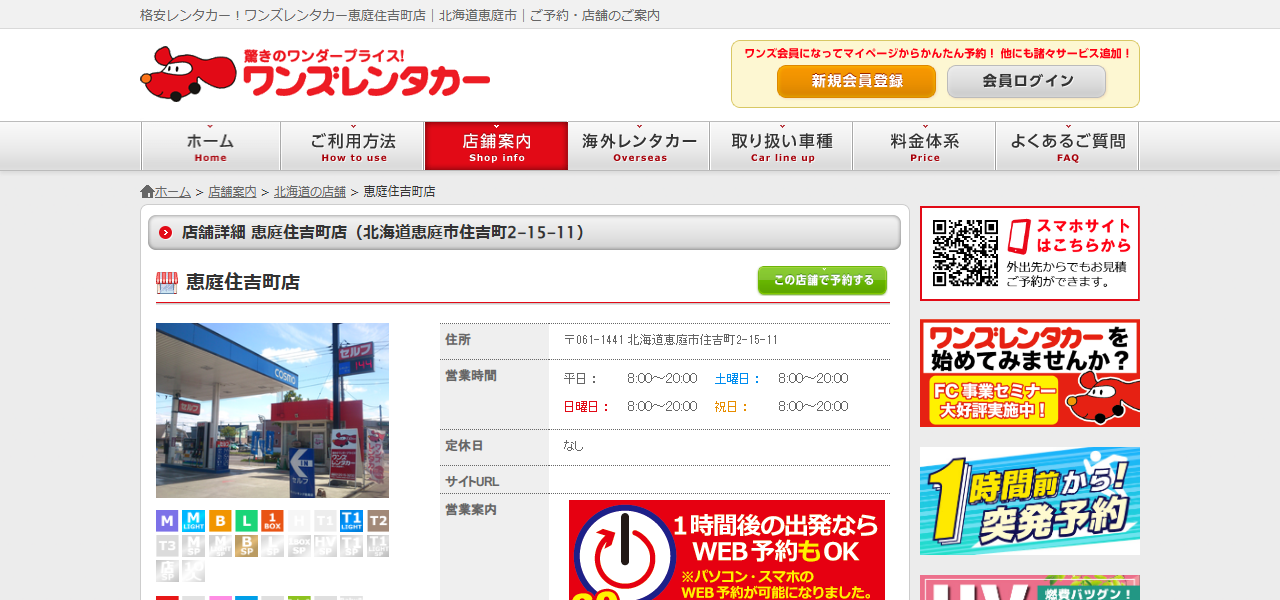Click the grey 1BOX SP class icon
Image resolution: width=1280 pixels, height=600 pixels.
[299, 546]
